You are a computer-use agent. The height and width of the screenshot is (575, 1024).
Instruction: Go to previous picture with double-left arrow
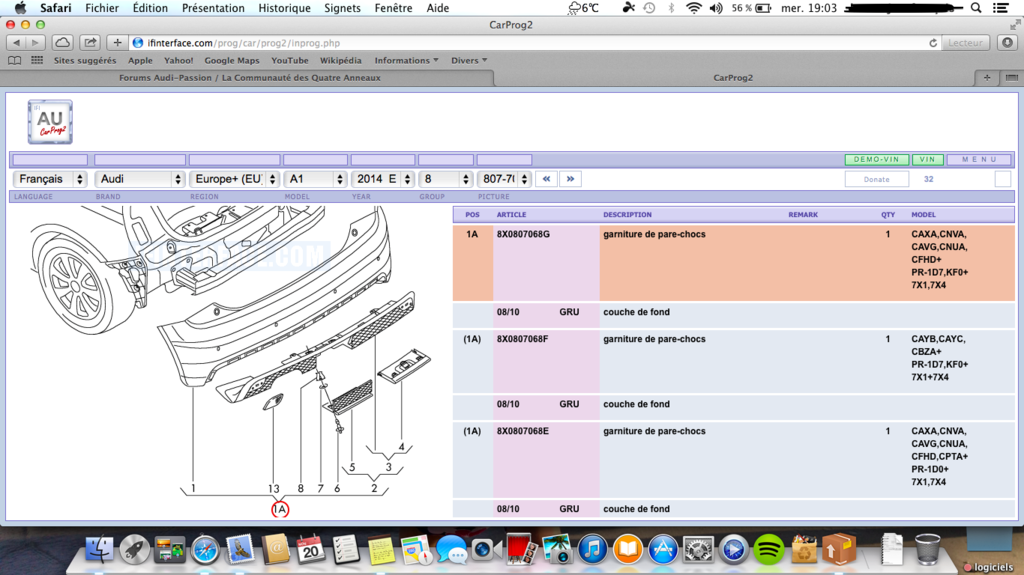(546, 179)
